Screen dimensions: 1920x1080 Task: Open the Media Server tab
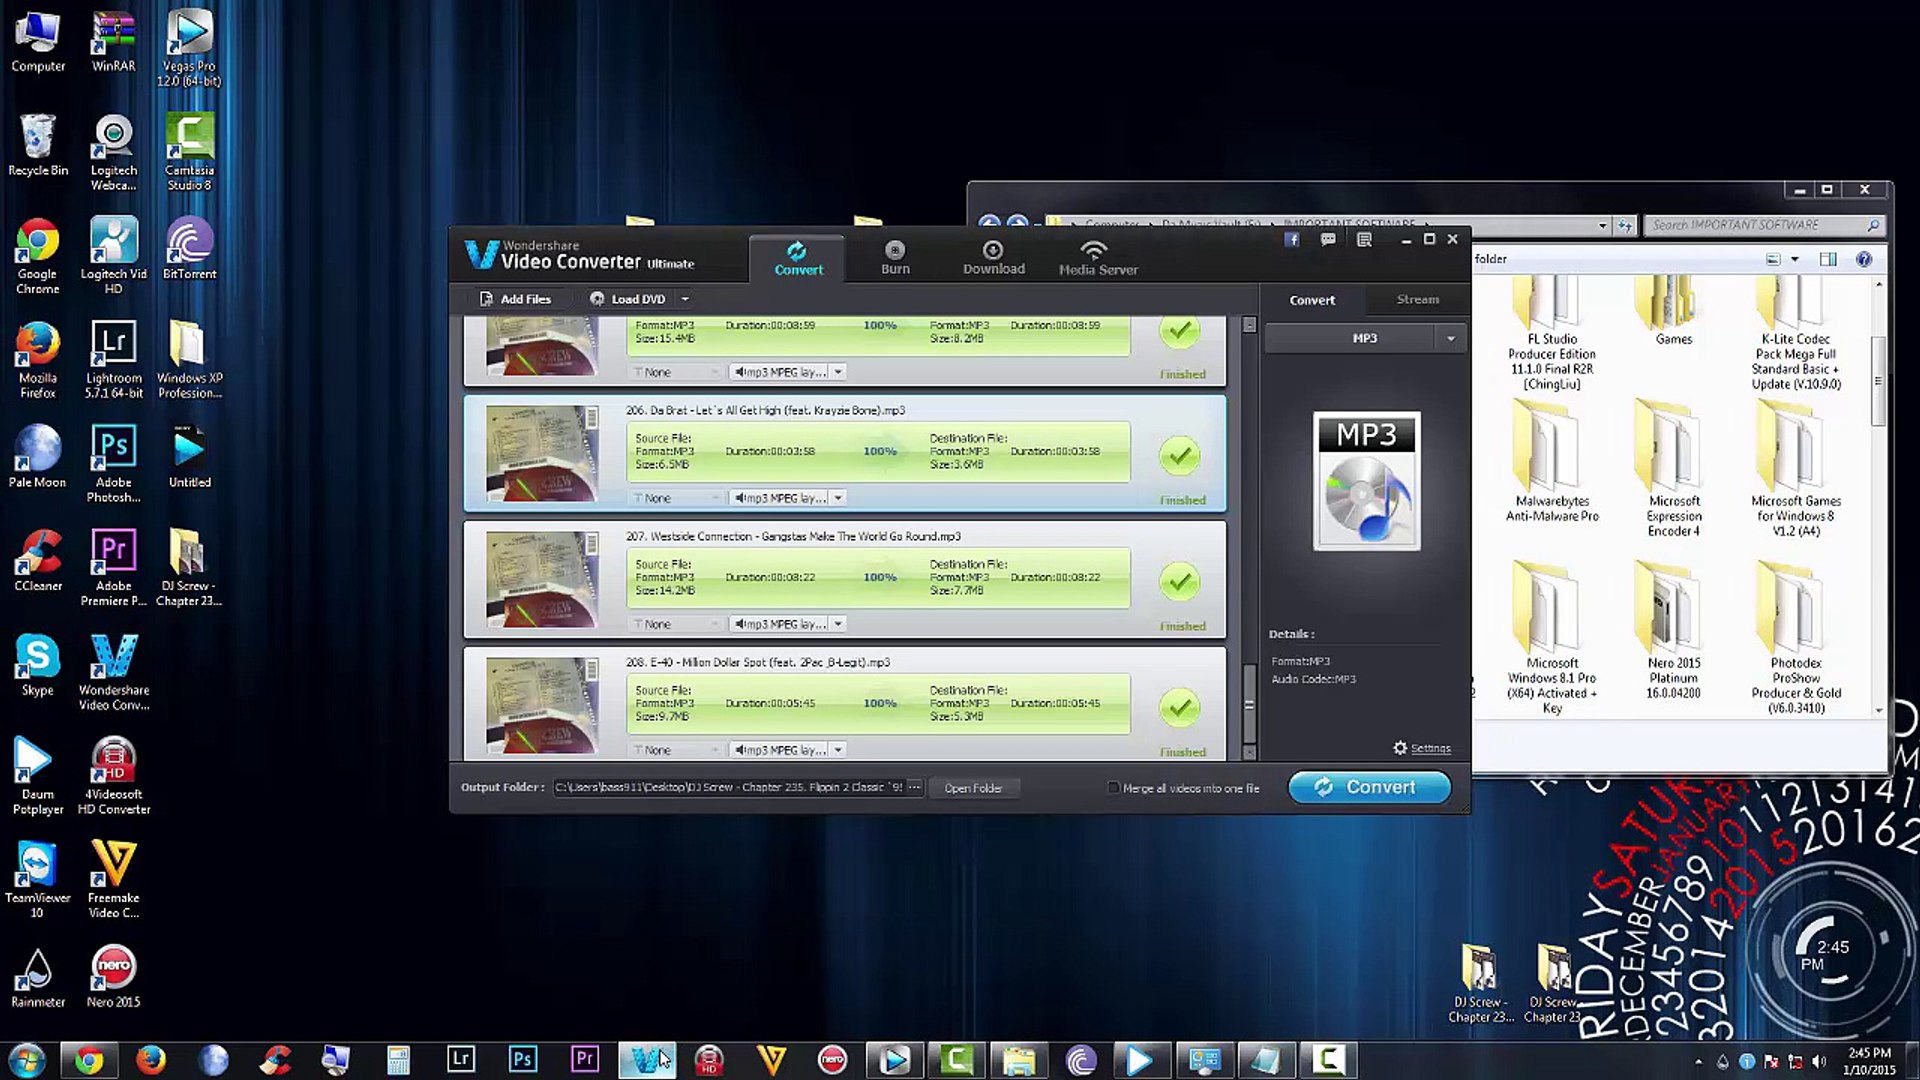1097,258
